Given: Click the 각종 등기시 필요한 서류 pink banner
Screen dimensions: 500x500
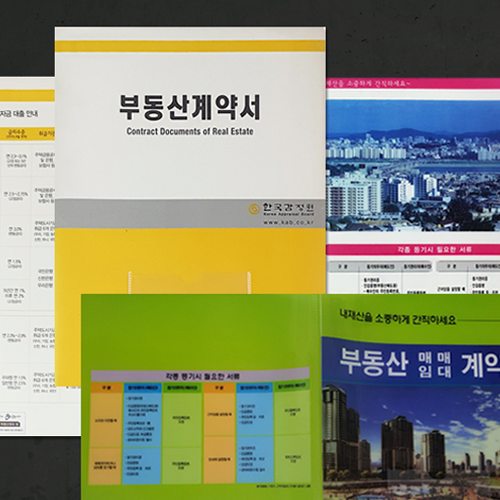Looking at the screenshot, I should click(x=413, y=249).
